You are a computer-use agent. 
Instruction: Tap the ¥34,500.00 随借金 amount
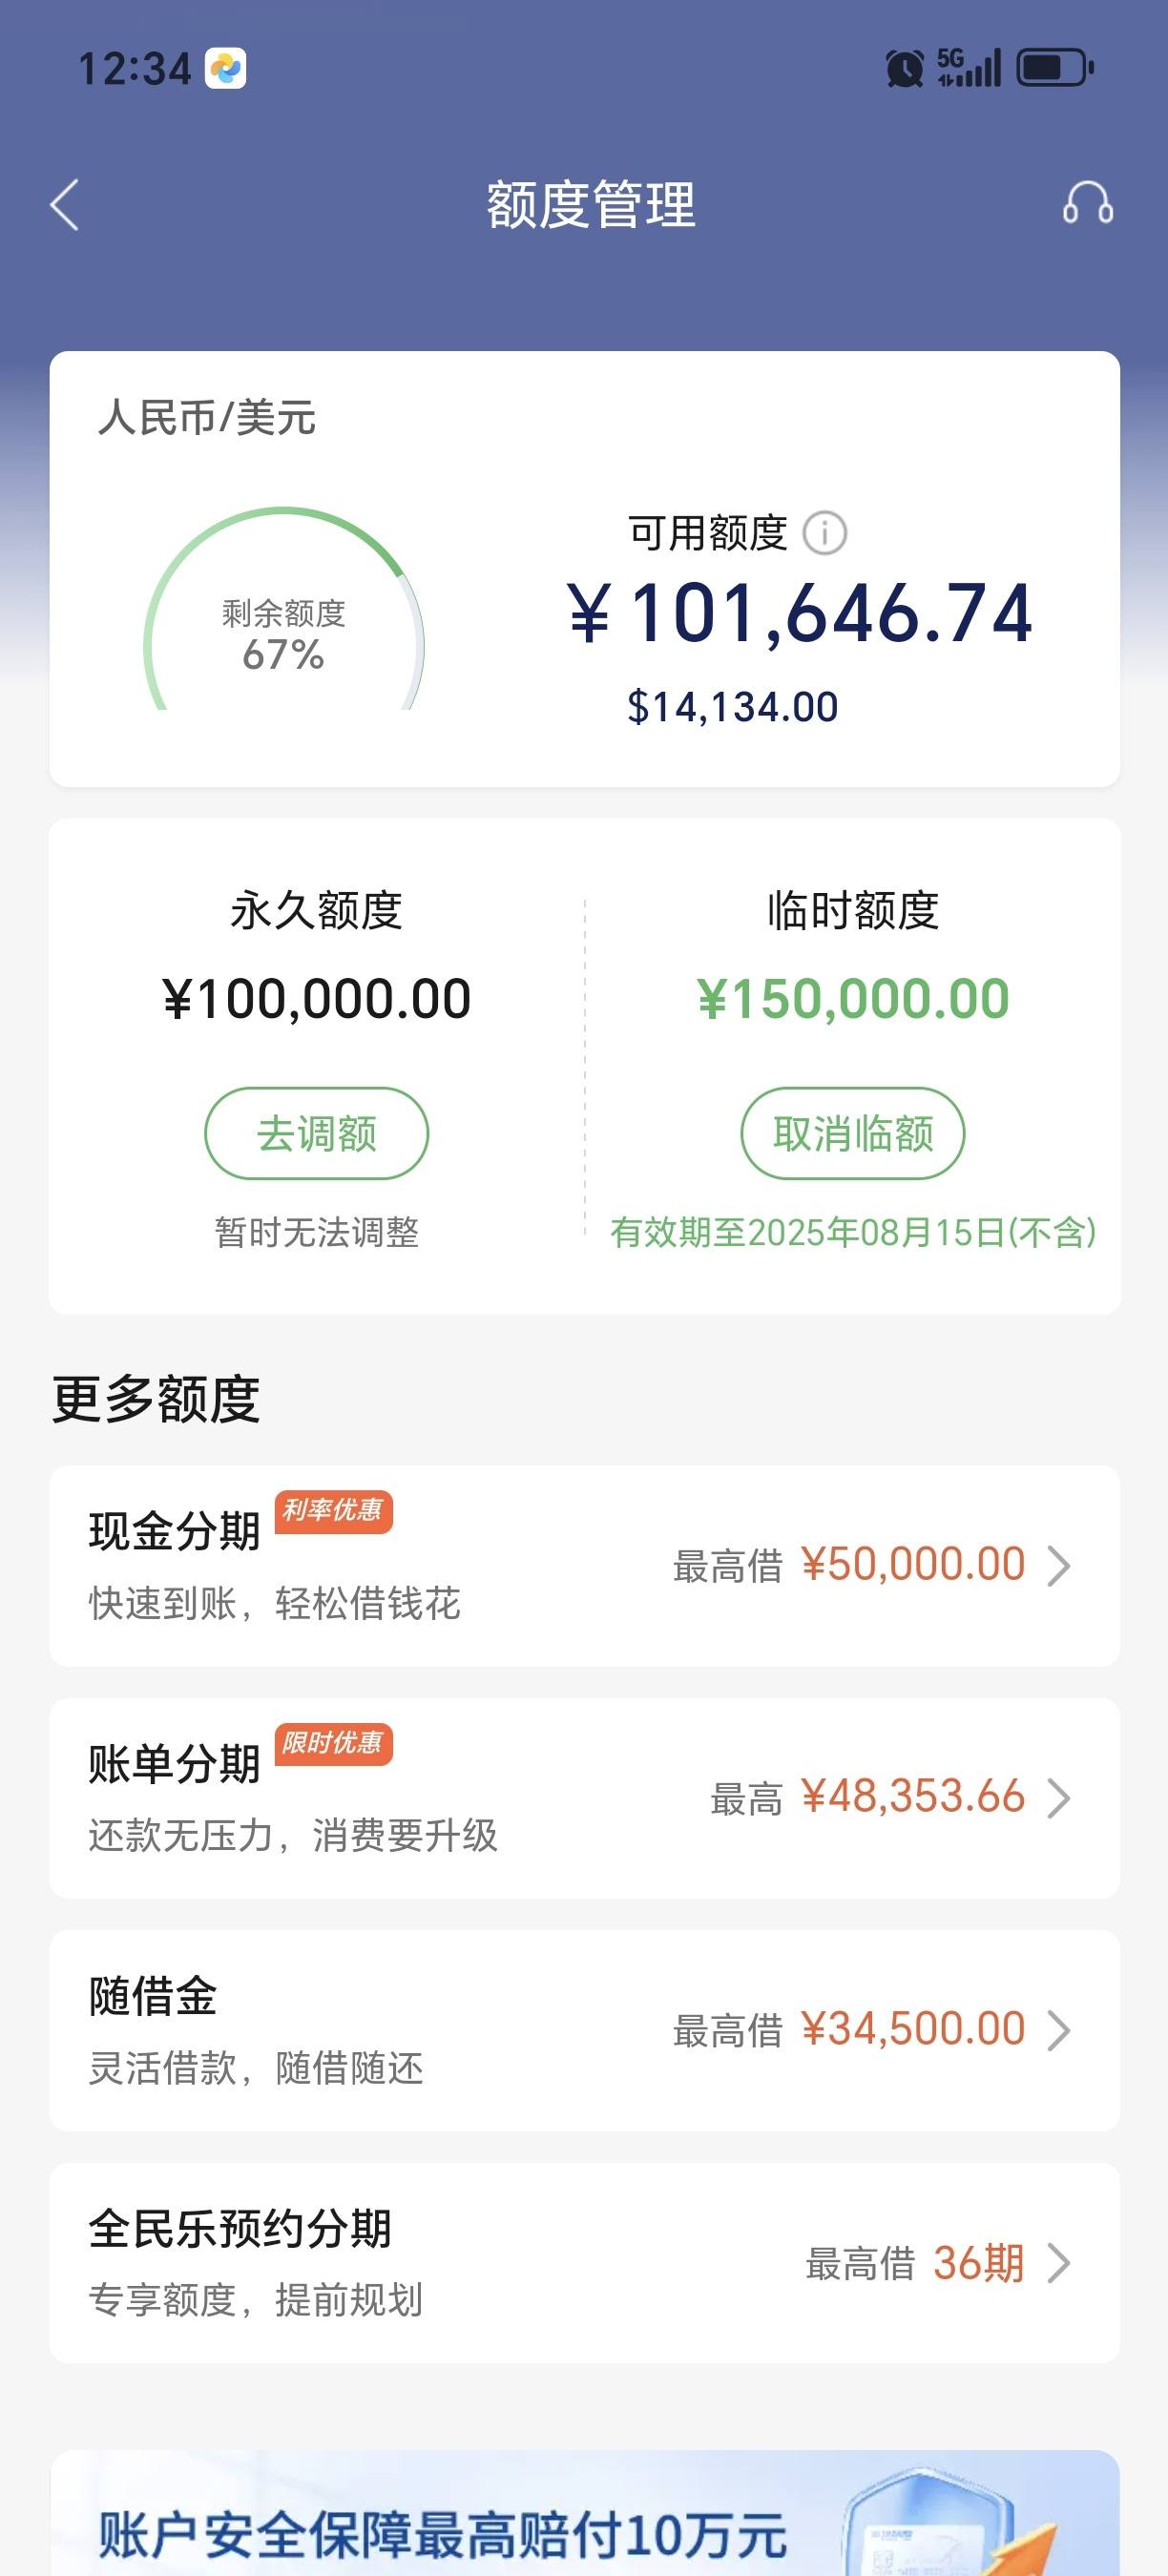(x=913, y=2029)
